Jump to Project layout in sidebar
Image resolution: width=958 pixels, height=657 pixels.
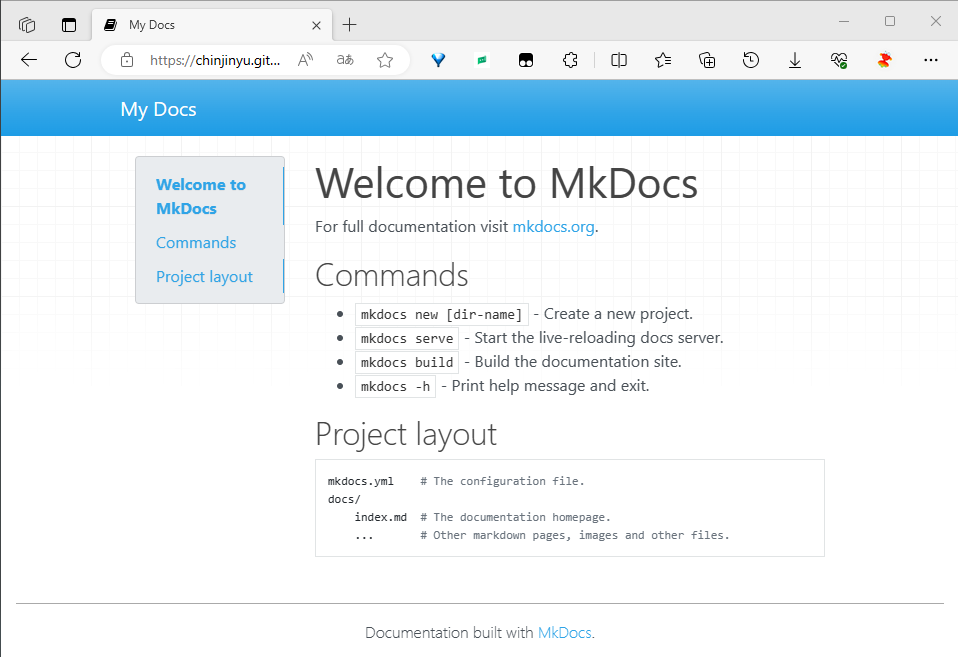click(204, 277)
